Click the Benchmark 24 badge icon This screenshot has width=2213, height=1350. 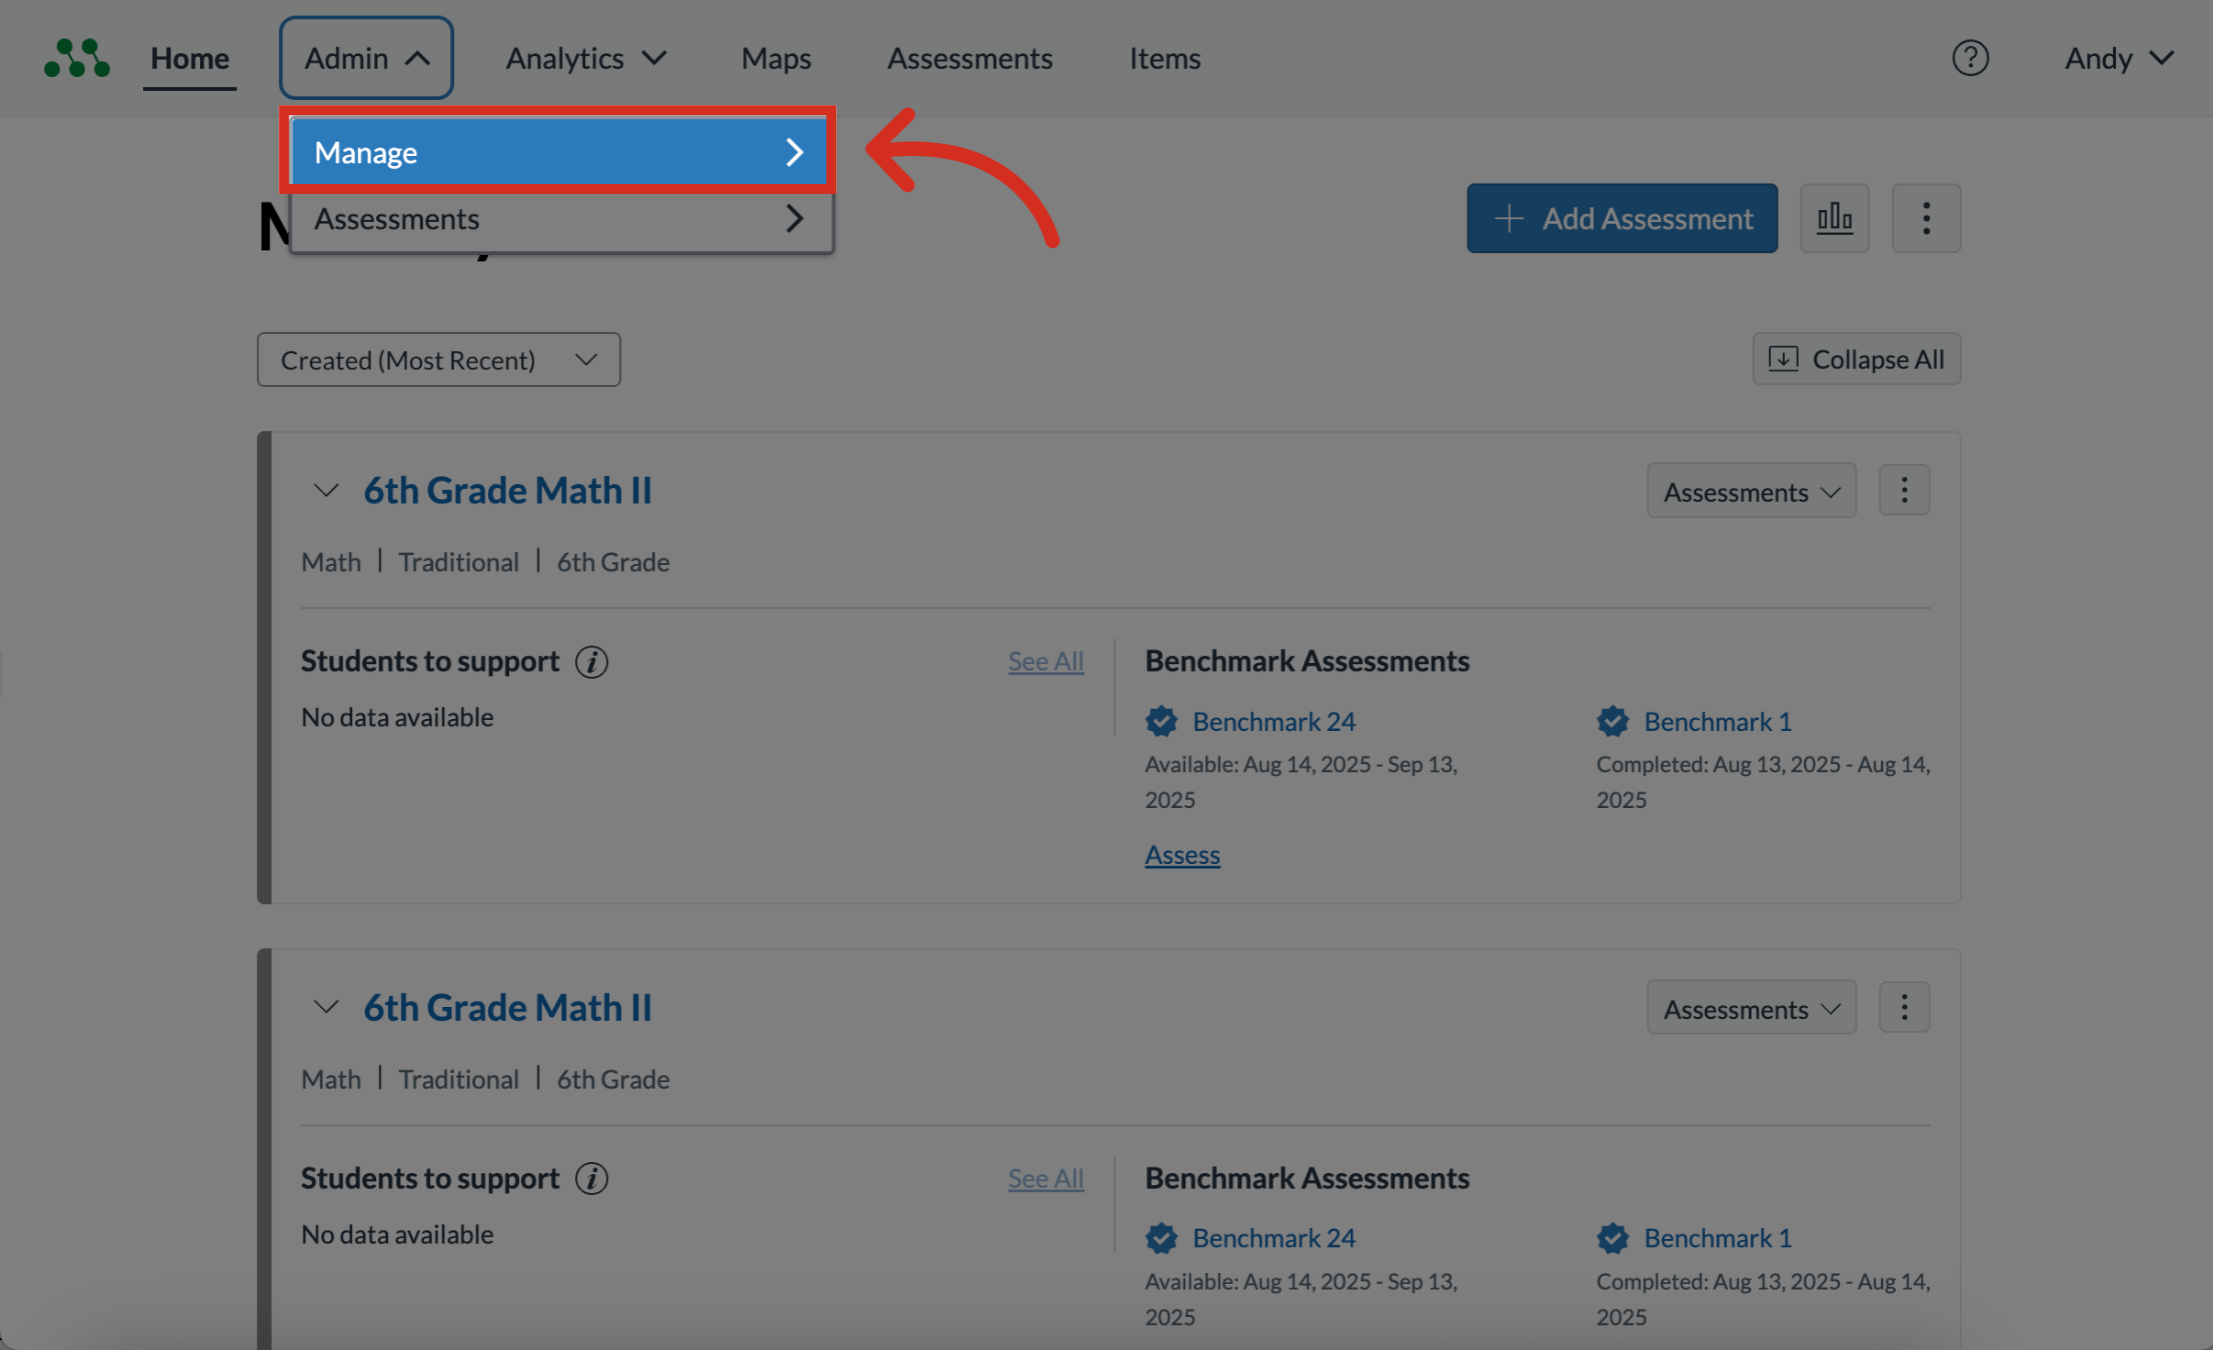1161,720
